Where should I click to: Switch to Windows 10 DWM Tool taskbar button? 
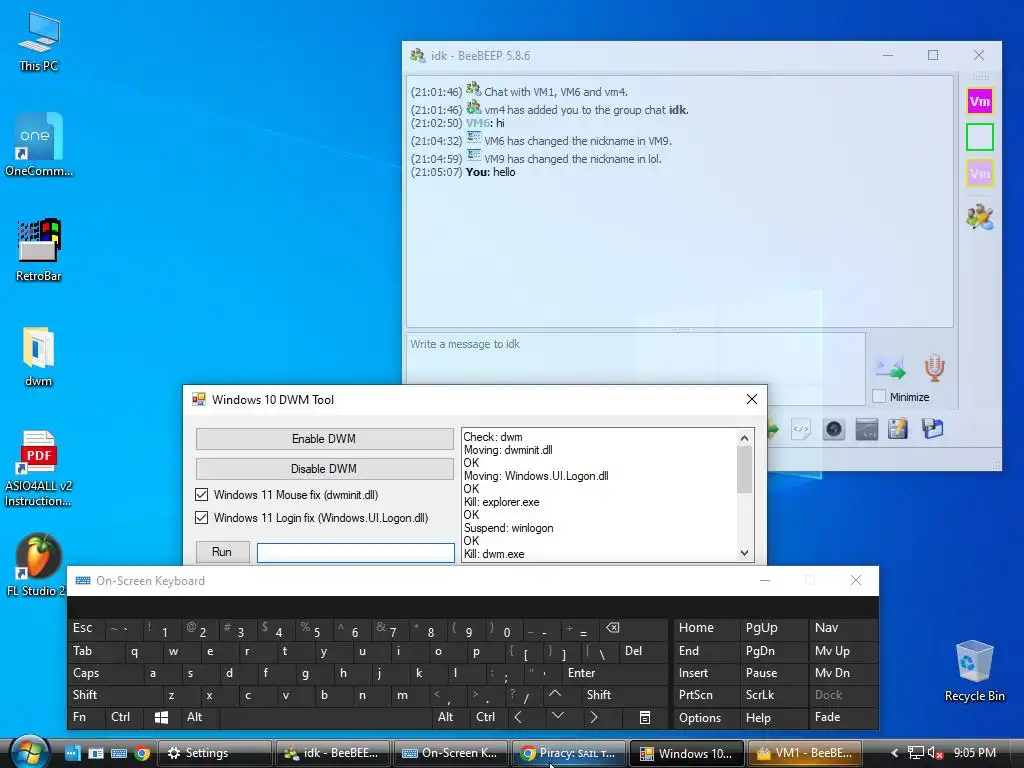[686, 753]
